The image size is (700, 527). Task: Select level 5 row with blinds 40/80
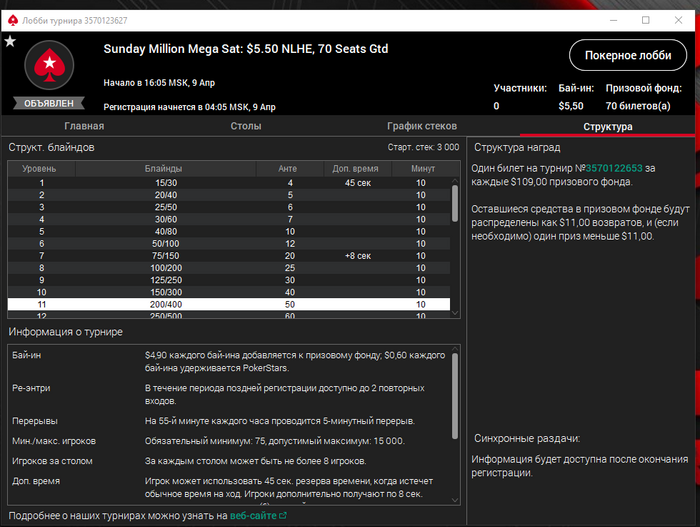coord(229,231)
